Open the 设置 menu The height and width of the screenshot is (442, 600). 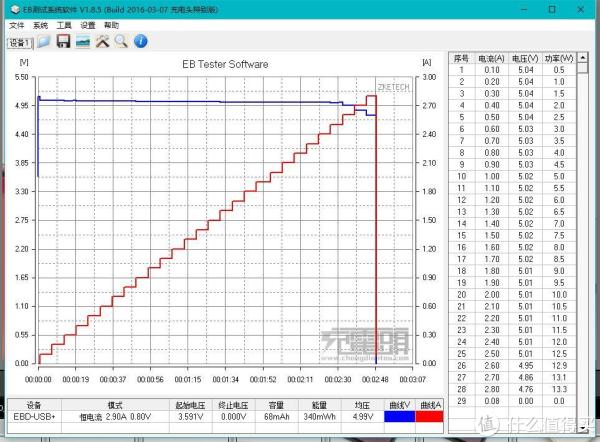click(x=88, y=25)
